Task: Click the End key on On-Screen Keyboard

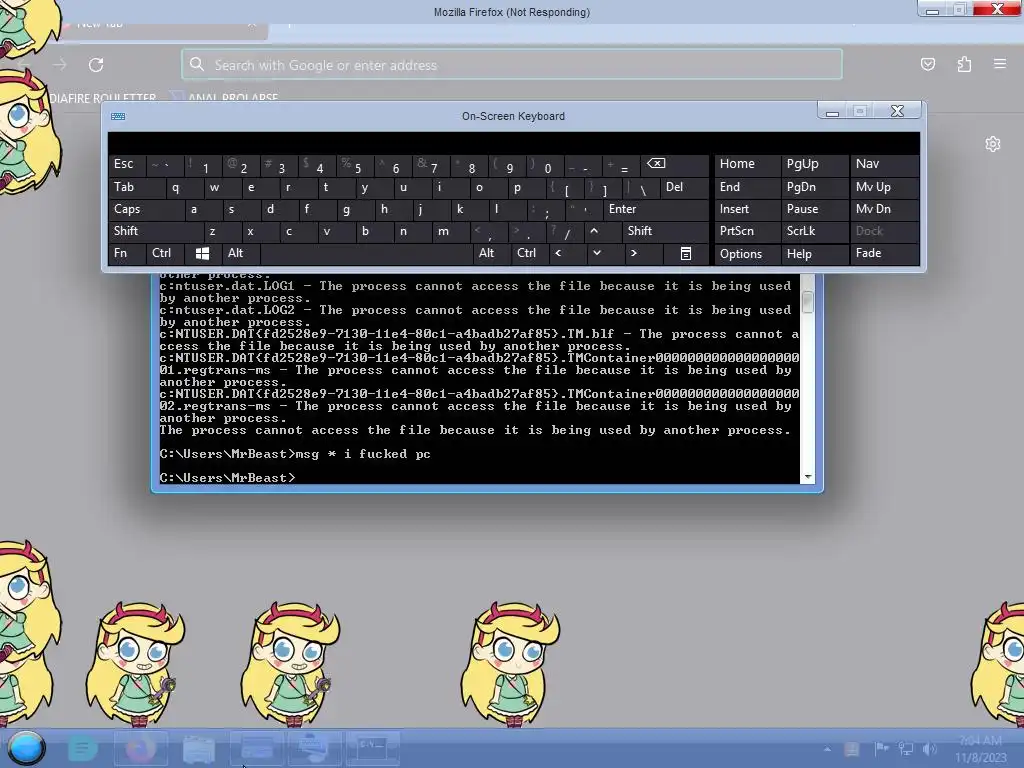Action: click(747, 187)
